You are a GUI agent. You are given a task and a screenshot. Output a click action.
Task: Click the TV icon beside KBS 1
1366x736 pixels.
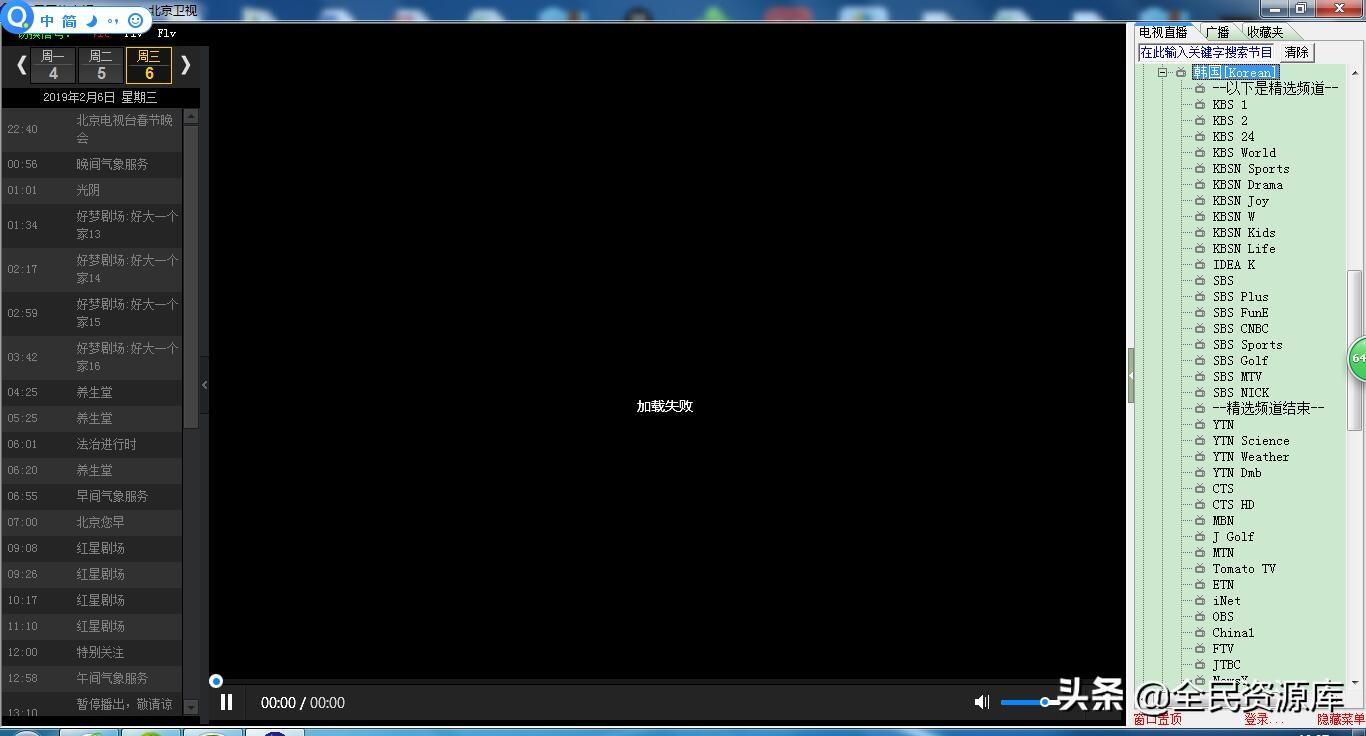[x=1200, y=105]
